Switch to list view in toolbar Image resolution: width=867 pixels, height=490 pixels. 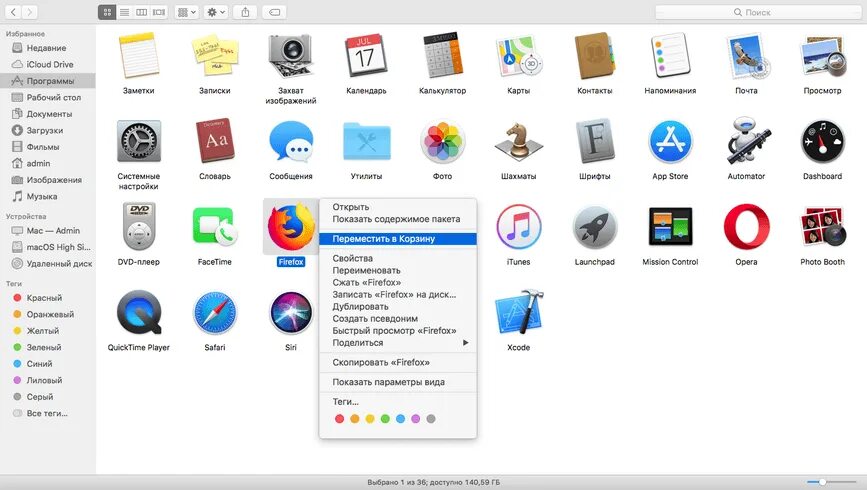coord(124,12)
